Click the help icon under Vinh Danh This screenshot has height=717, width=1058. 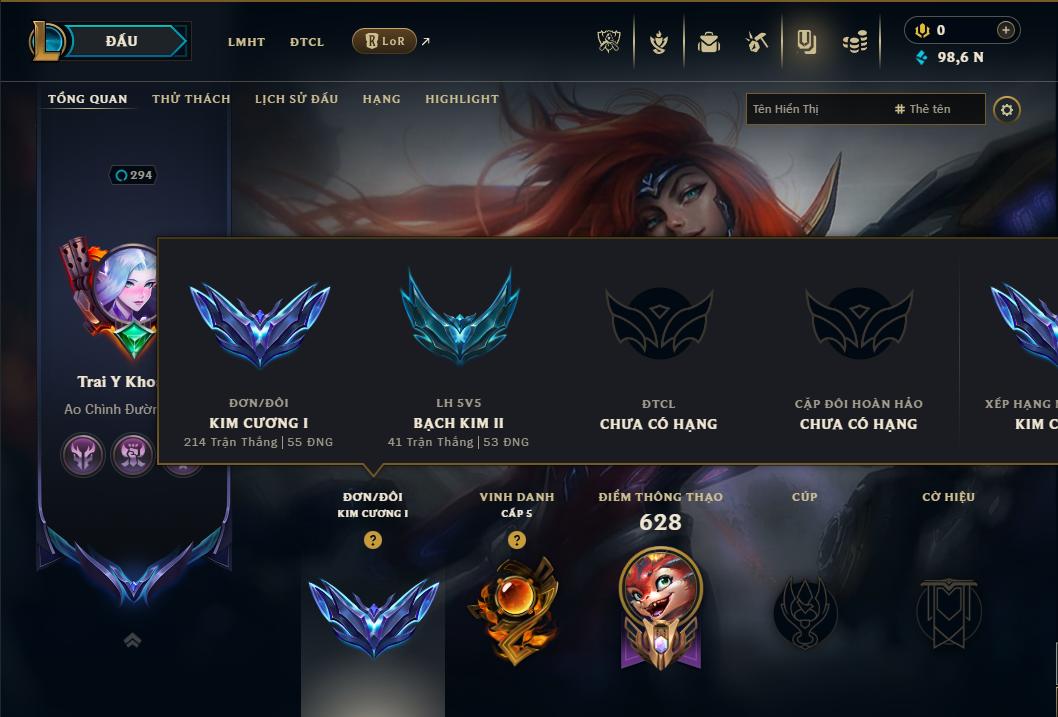517,540
